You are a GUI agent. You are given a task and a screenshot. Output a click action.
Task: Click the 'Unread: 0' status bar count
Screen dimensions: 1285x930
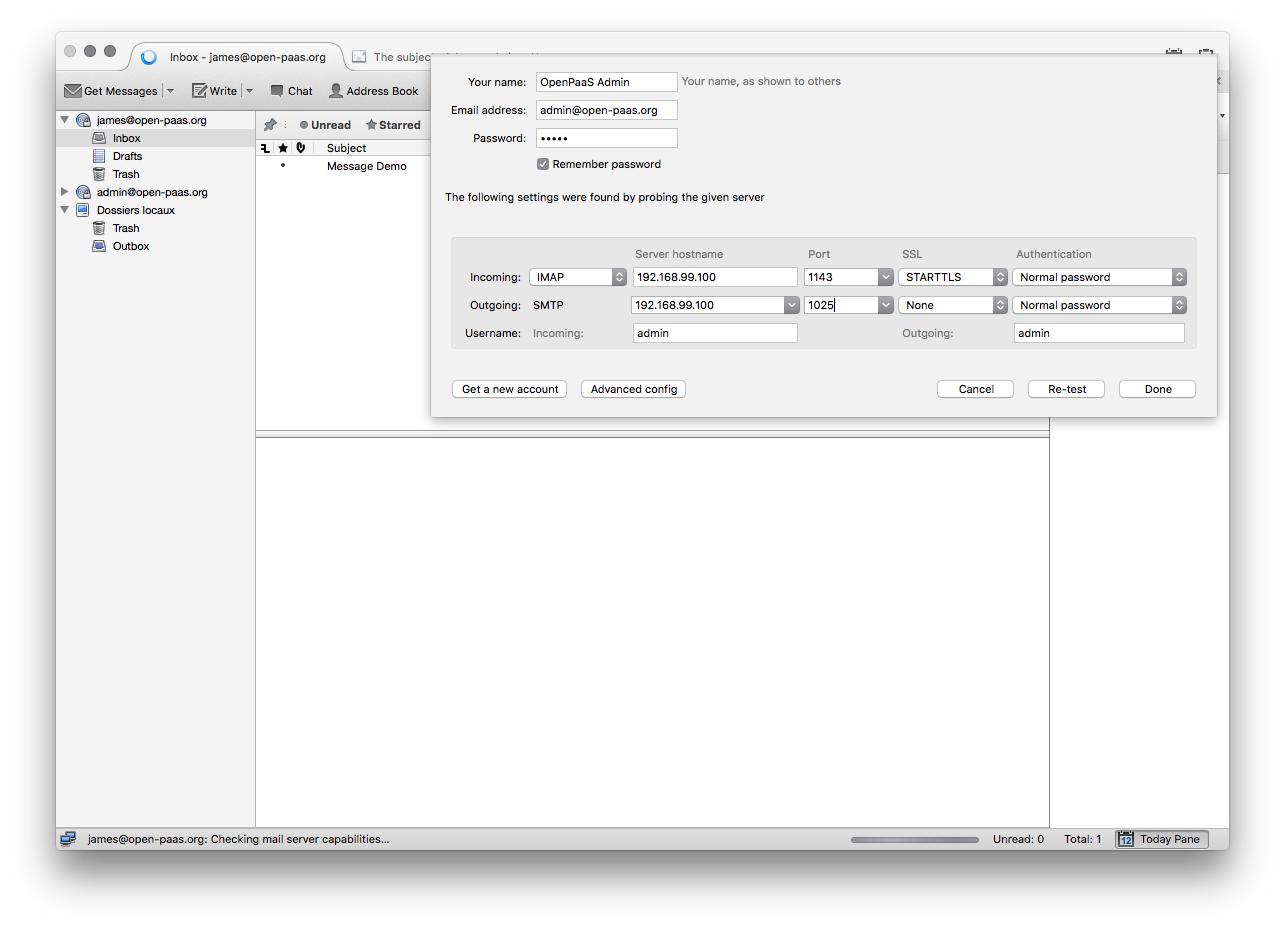(1018, 839)
